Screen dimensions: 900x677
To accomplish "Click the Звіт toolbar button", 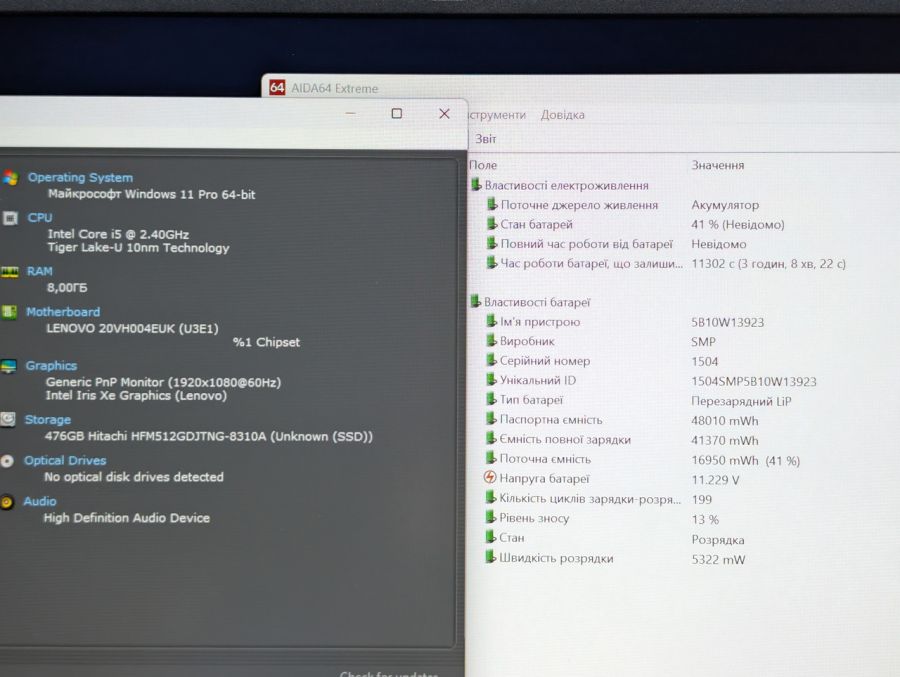I will click(x=486, y=139).
